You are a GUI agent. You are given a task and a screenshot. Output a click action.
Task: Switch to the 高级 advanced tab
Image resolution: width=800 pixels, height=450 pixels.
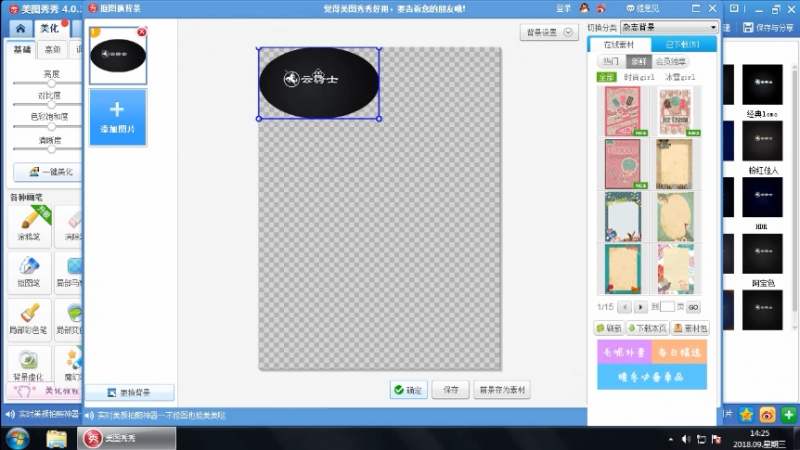53,49
